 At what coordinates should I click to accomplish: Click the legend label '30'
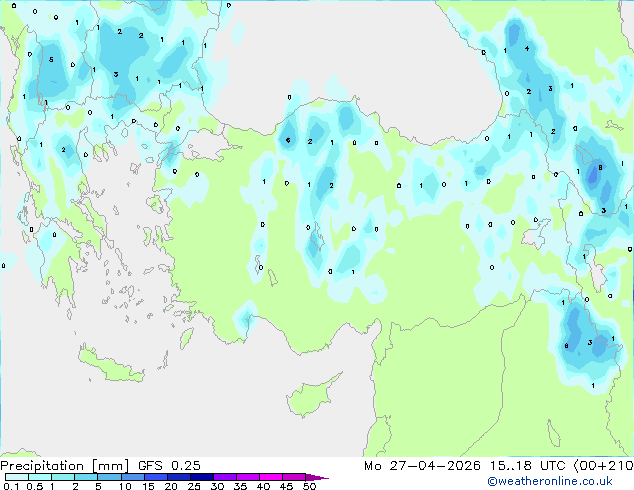[217, 486]
